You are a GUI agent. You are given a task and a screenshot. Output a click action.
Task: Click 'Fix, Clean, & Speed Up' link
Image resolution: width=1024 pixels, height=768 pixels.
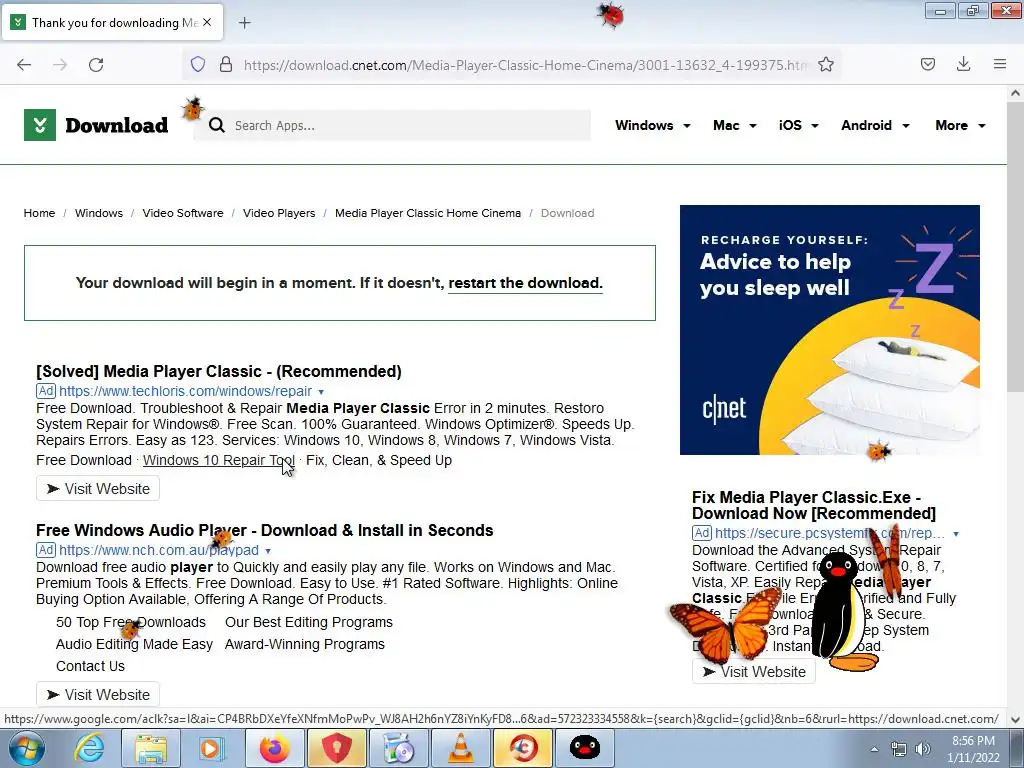(379, 460)
